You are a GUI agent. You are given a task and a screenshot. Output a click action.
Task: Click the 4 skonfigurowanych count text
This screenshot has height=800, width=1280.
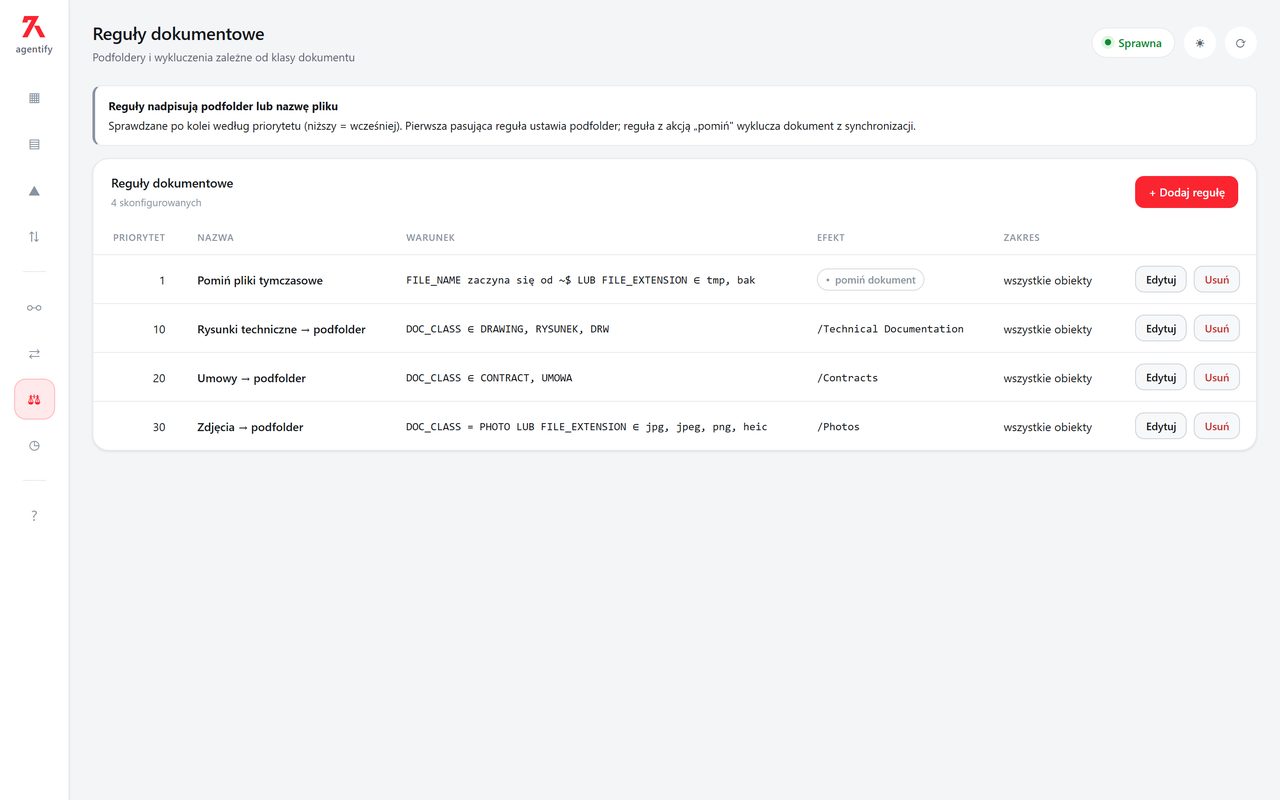(156, 203)
